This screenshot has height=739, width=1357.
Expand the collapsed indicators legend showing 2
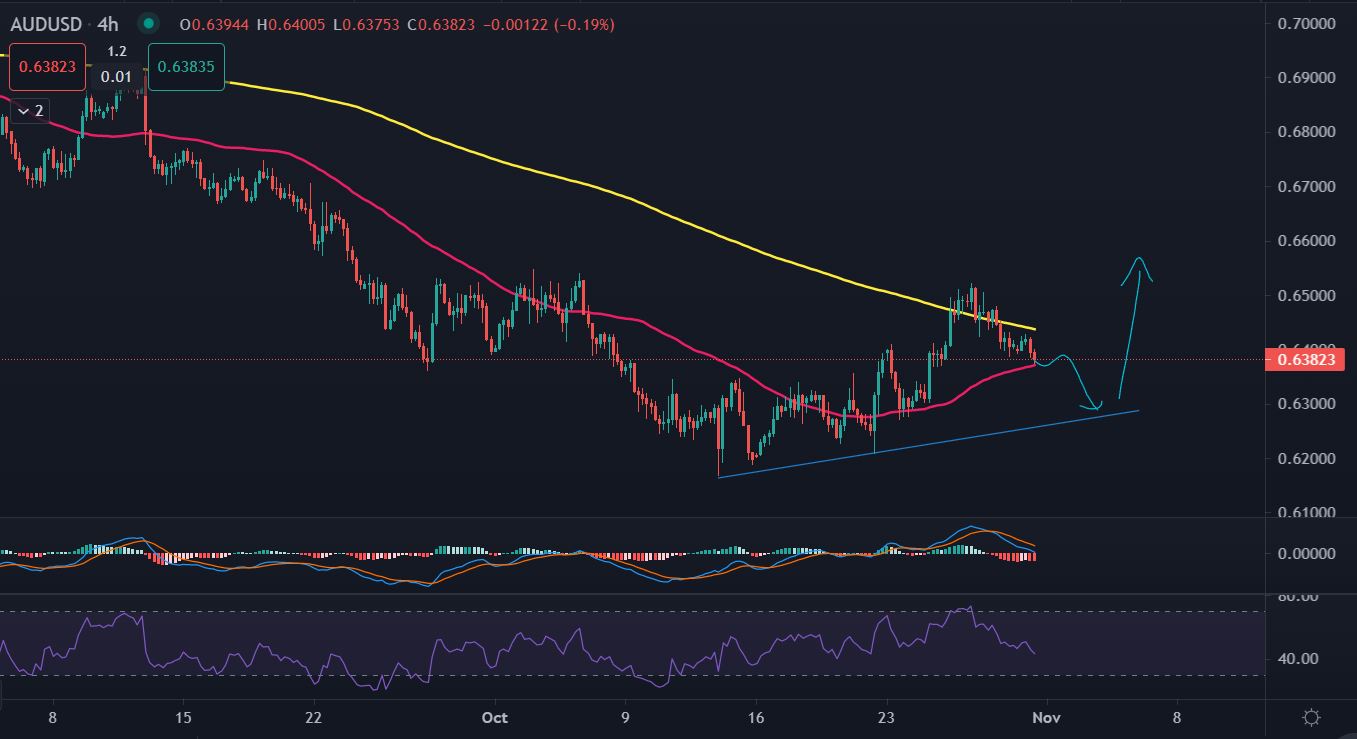point(31,110)
